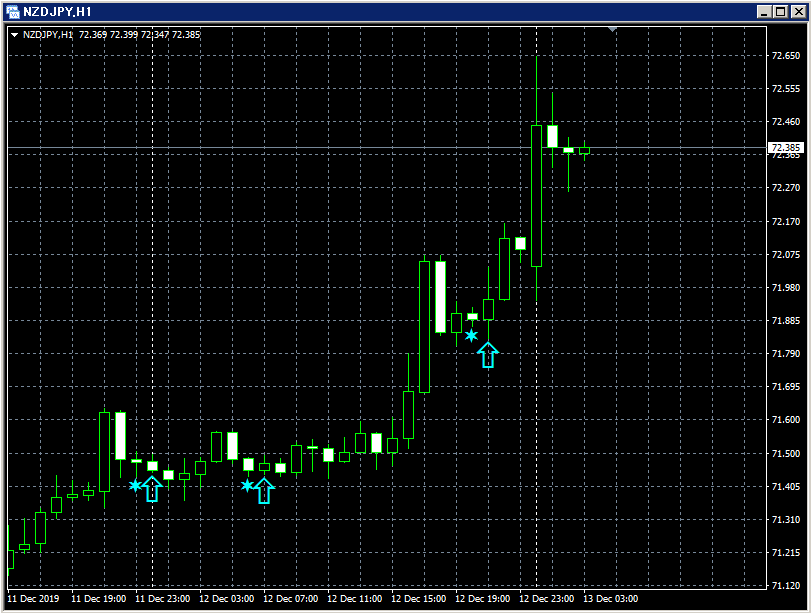
Task: Click the star marker above the rightmost buy arrow
Action: [470, 335]
